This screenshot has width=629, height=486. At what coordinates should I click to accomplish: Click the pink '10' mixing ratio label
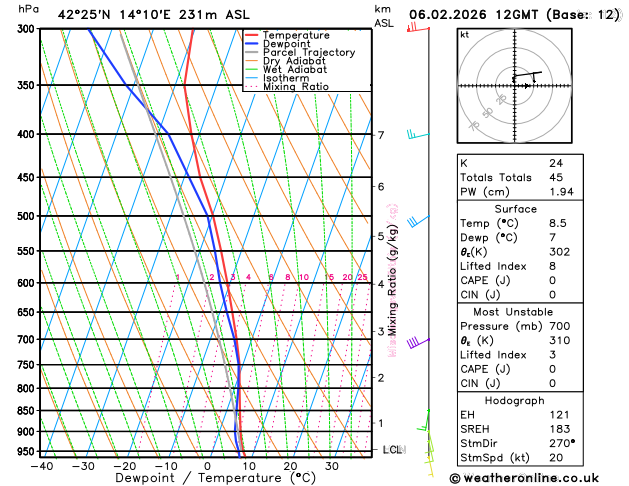[304, 277]
